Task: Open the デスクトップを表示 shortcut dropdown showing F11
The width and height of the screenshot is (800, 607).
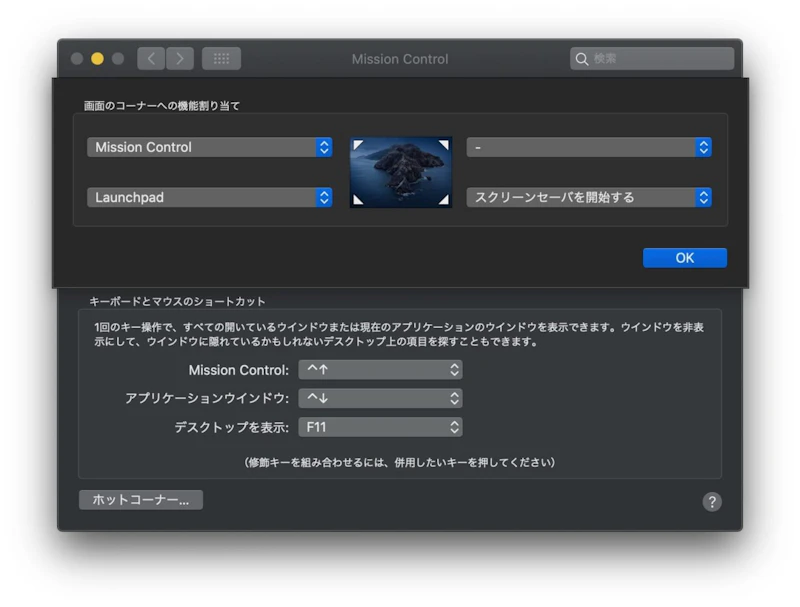Action: tap(380, 427)
